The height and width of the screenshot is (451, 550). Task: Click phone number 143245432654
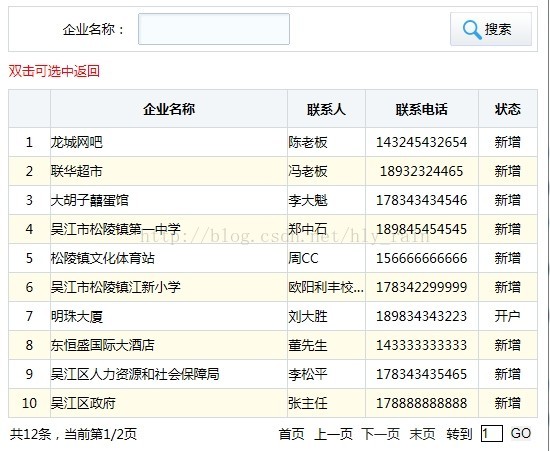pyautogui.click(x=422, y=142)
